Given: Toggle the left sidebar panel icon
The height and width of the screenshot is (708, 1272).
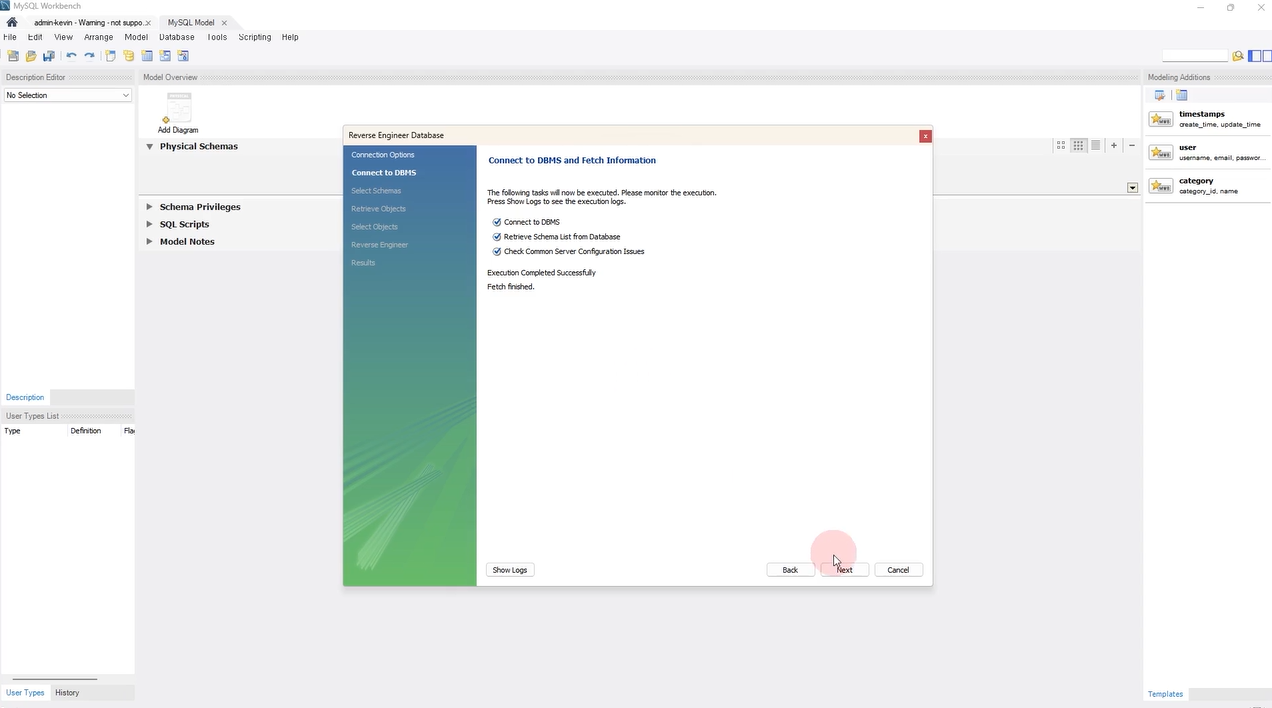Looking at the screenshot, I should (x=1253, y=56).
